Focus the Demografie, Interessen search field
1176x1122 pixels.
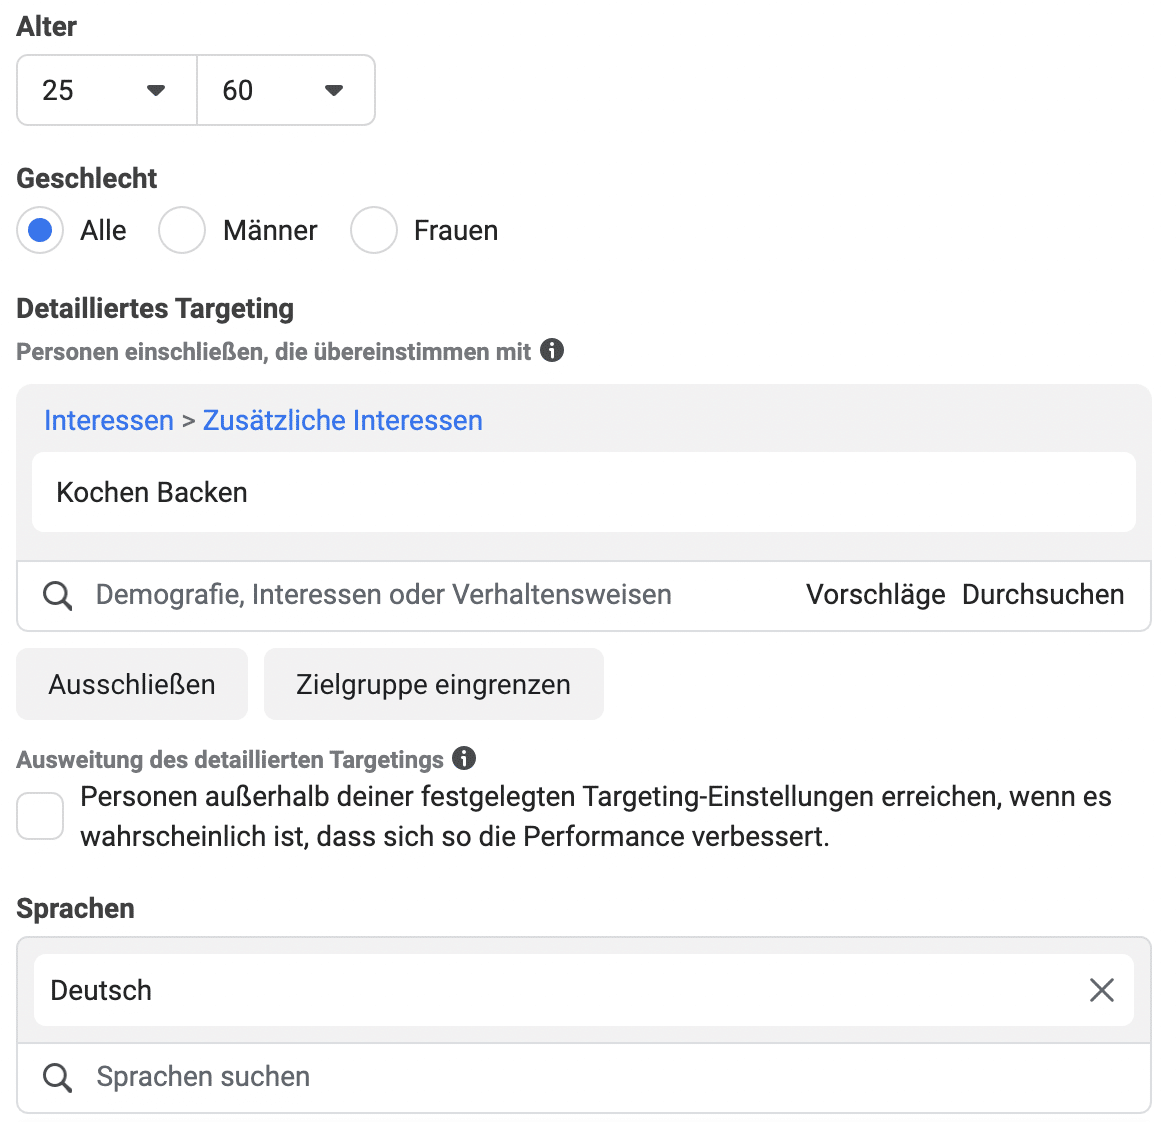pyautogui.click(x=384, y=595)
